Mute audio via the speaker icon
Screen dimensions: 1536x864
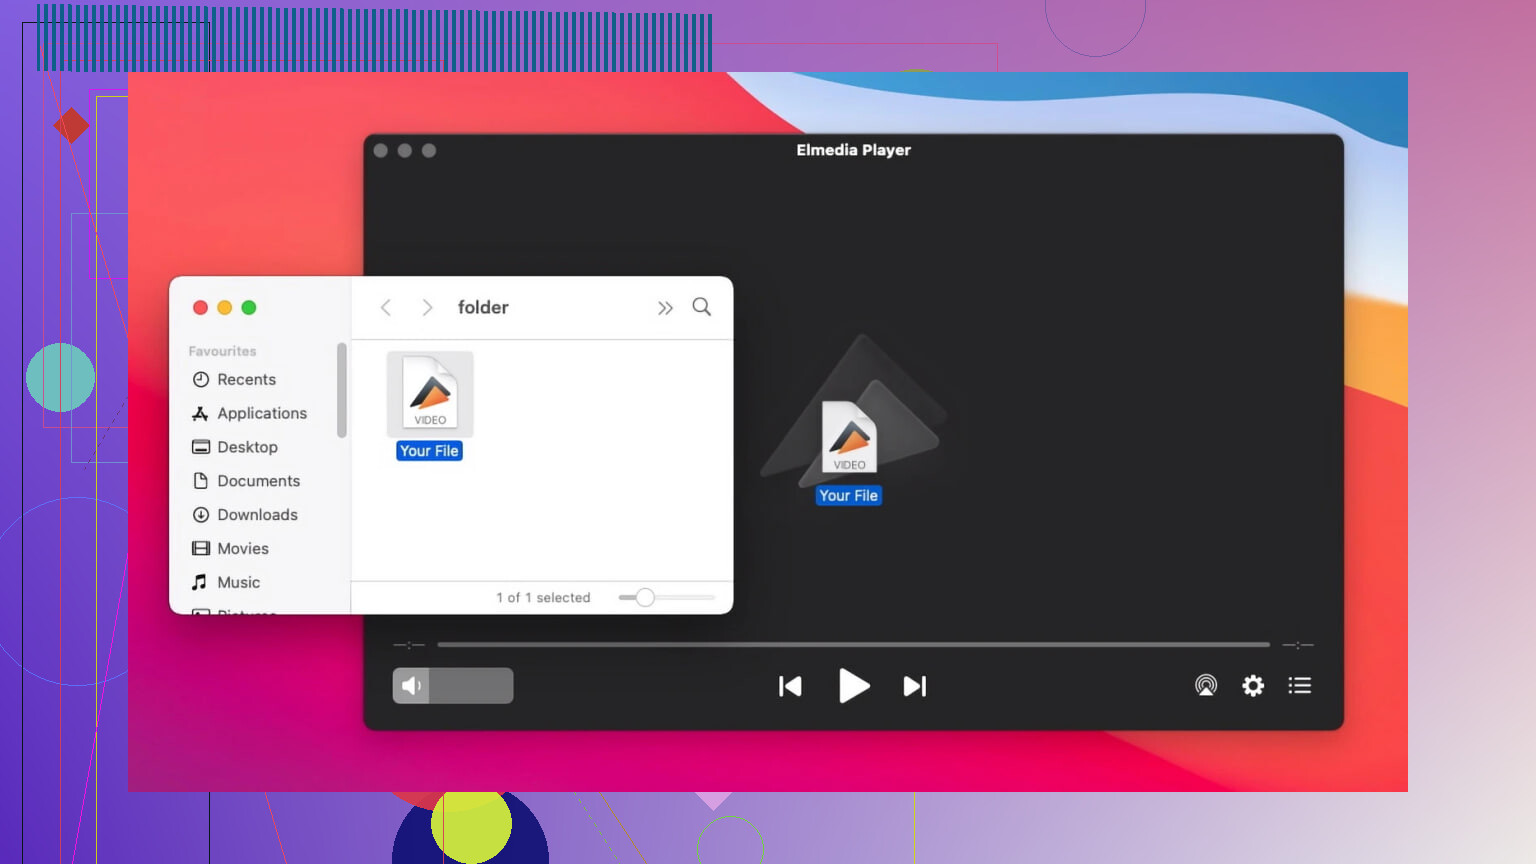point(411,686)
